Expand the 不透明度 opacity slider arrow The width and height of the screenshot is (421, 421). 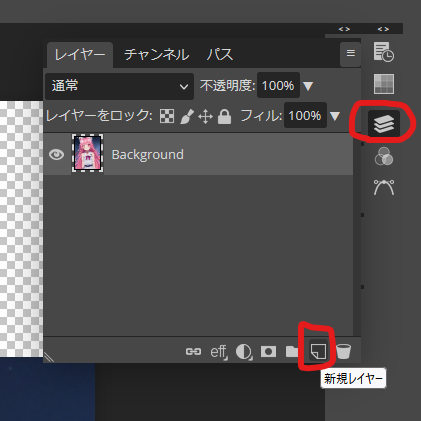(x=308, y=86)
